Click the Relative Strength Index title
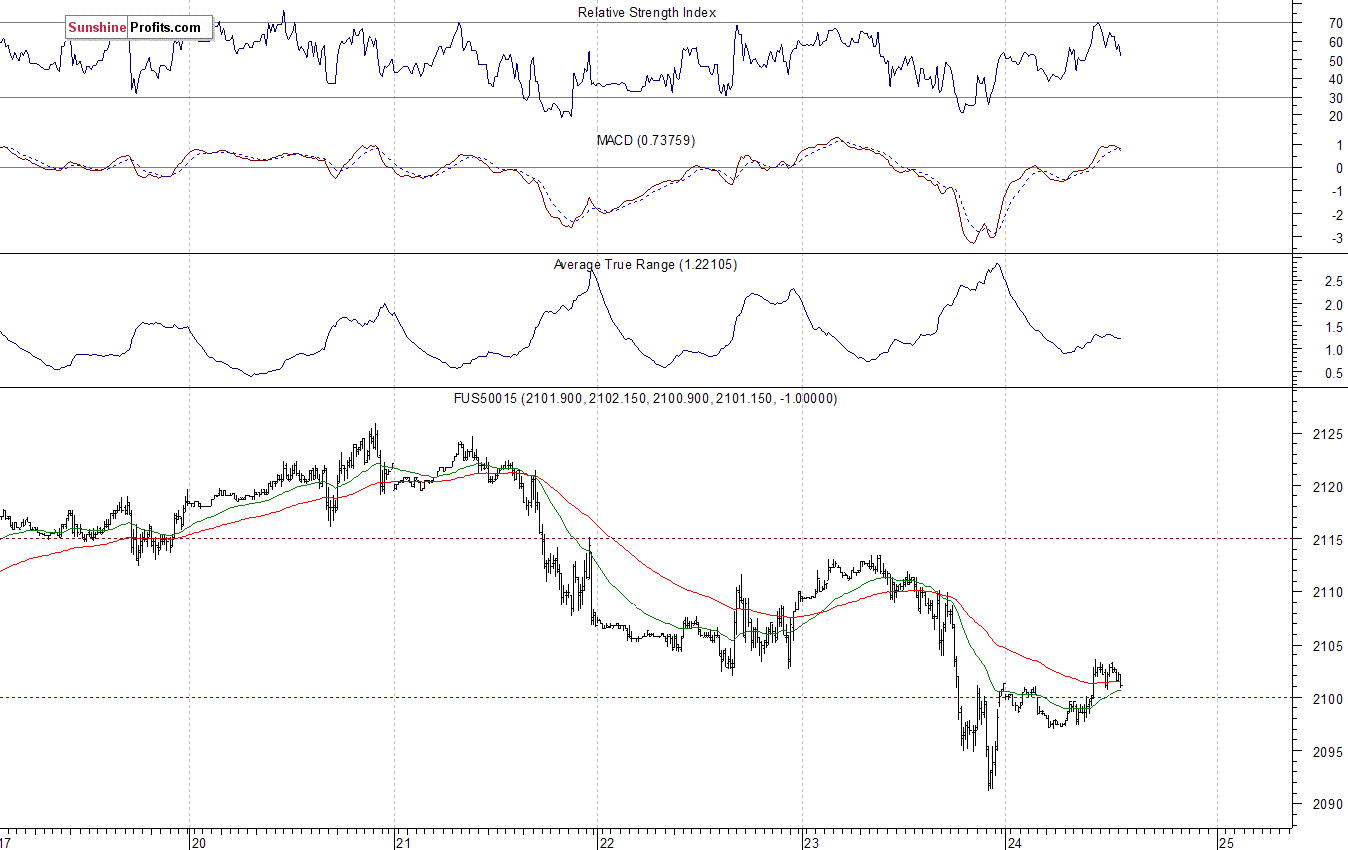The height and width of the screenshot is (850, 1348). click(x=647, y=13)
